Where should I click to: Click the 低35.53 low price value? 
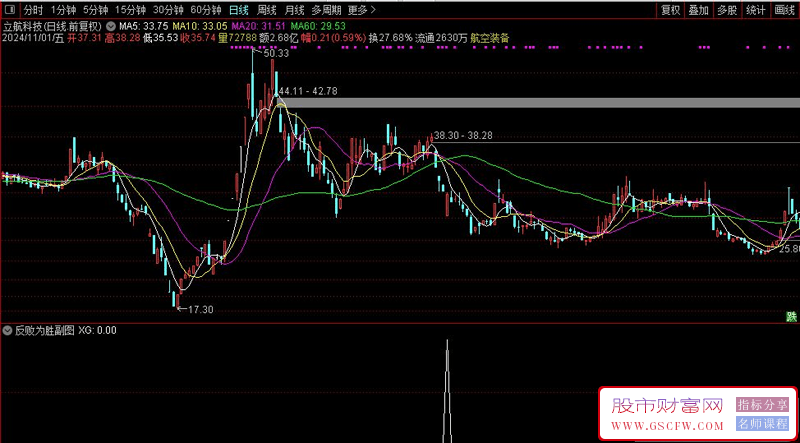coord(160,38)
